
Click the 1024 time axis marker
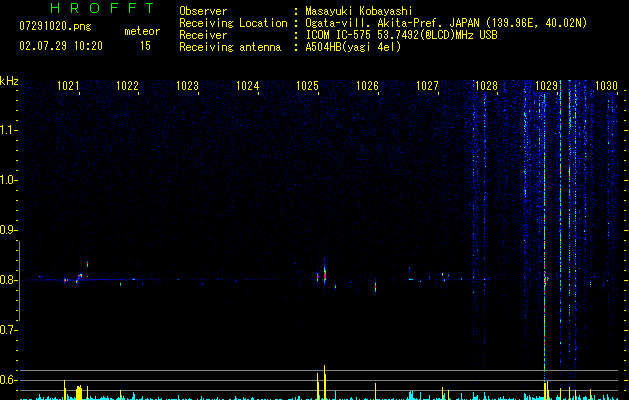coord(248,86)
